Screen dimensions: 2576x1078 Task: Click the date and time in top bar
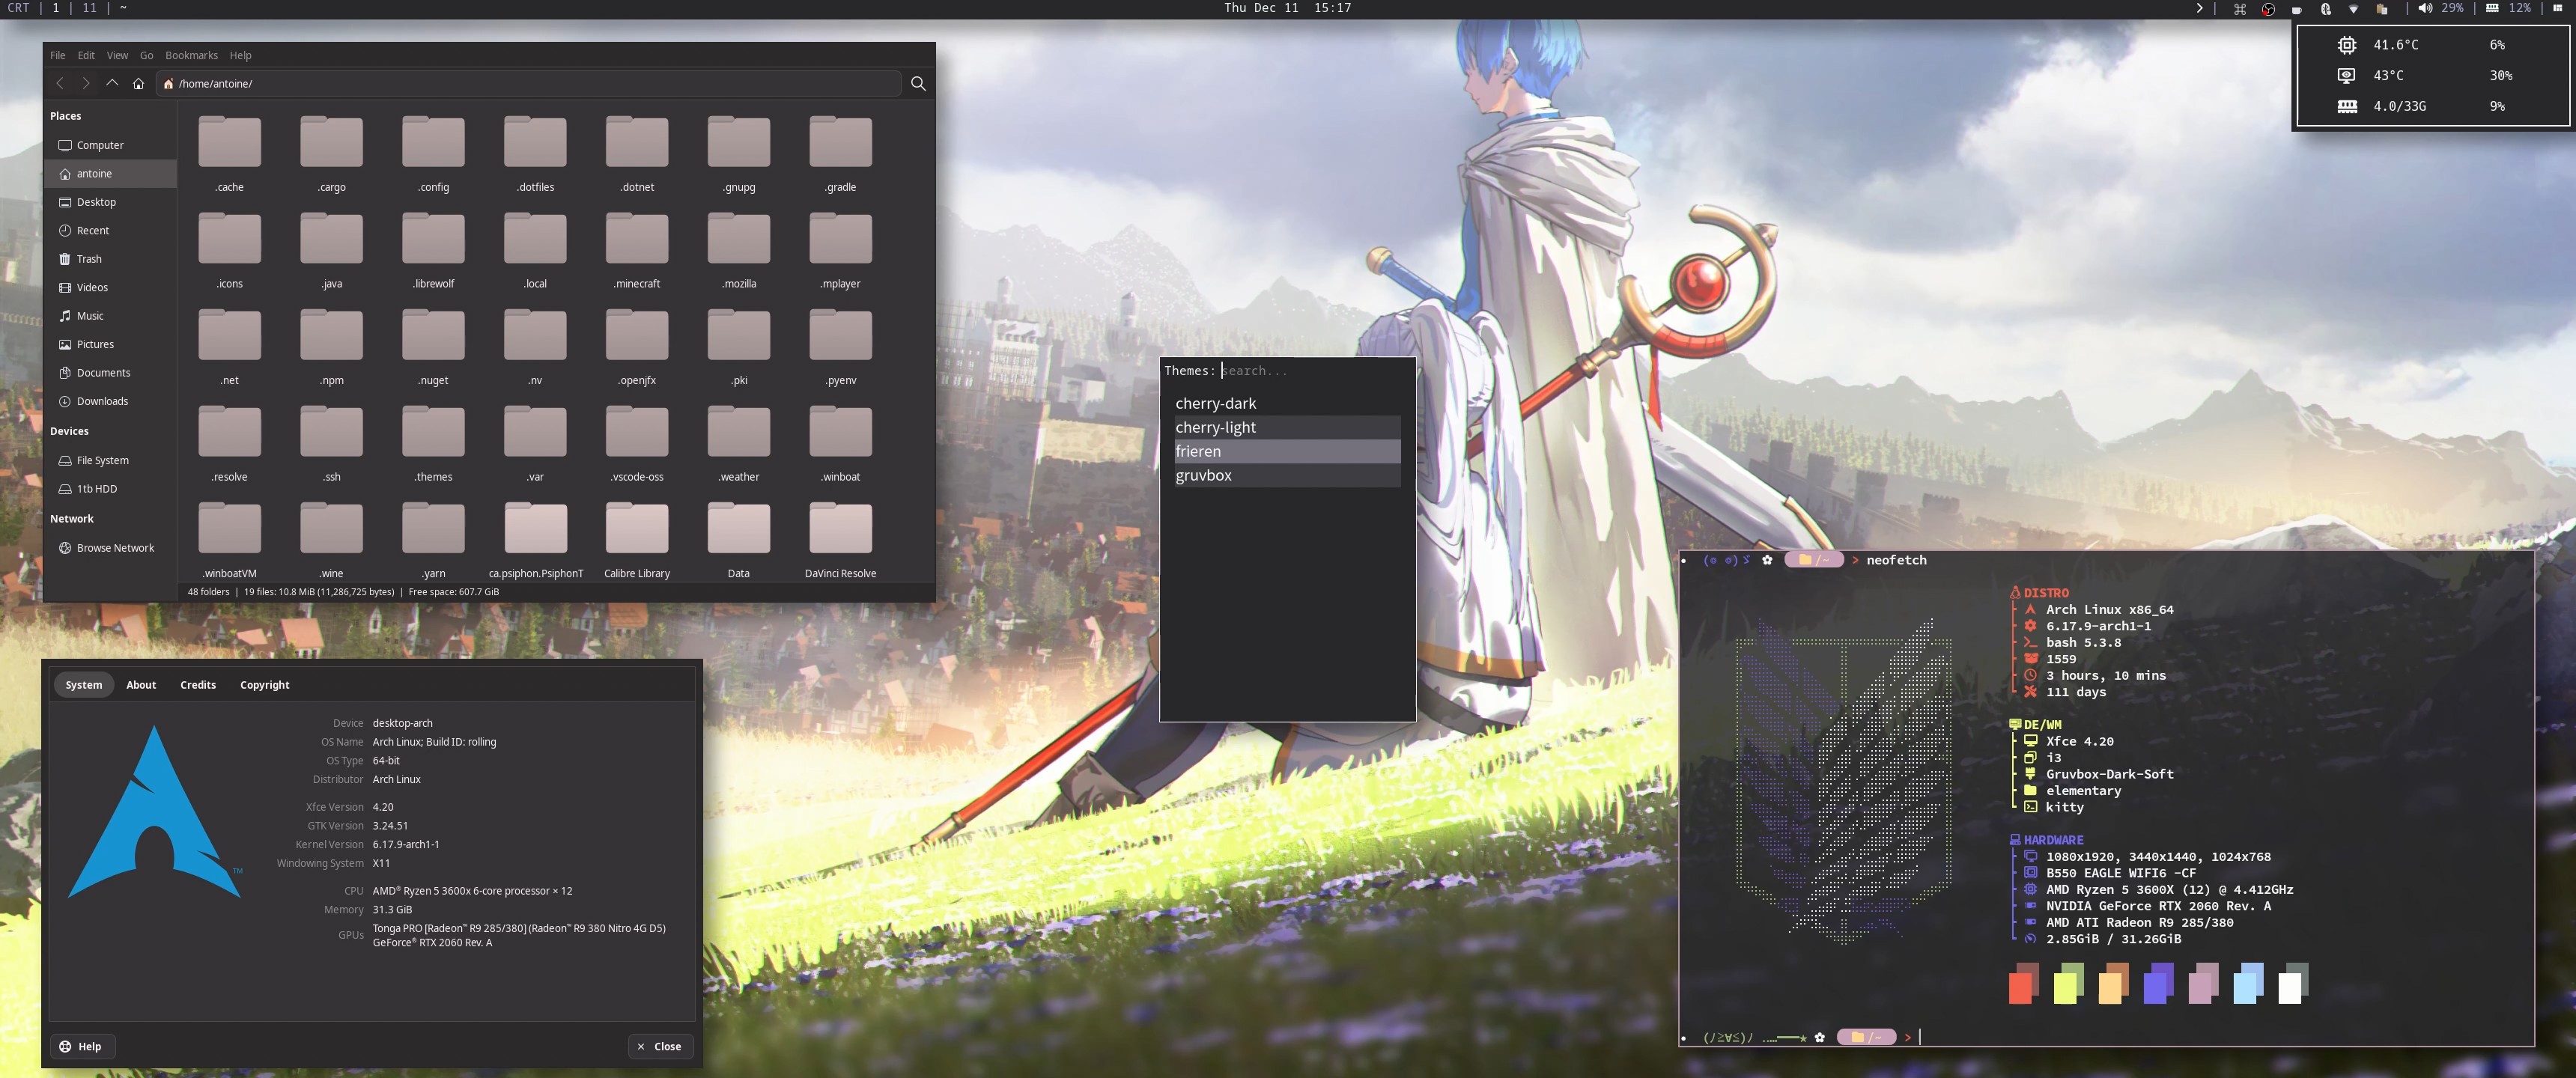point(1287,8)
